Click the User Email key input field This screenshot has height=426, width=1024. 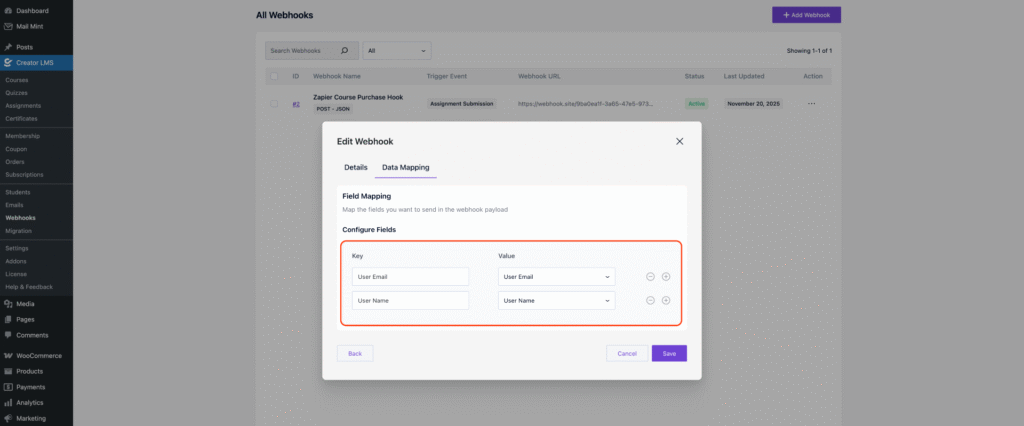click(410, 277)
